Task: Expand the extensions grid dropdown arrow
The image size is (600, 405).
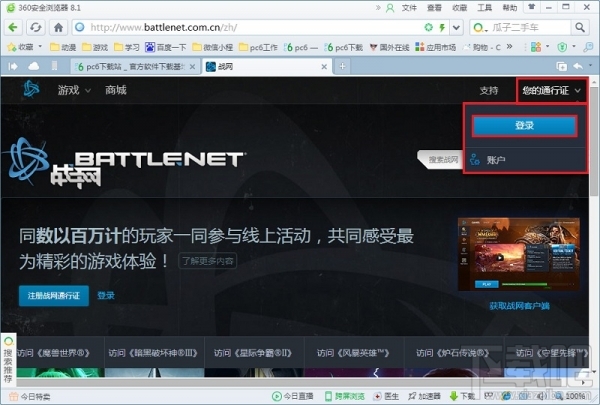Action: point(547,47)
